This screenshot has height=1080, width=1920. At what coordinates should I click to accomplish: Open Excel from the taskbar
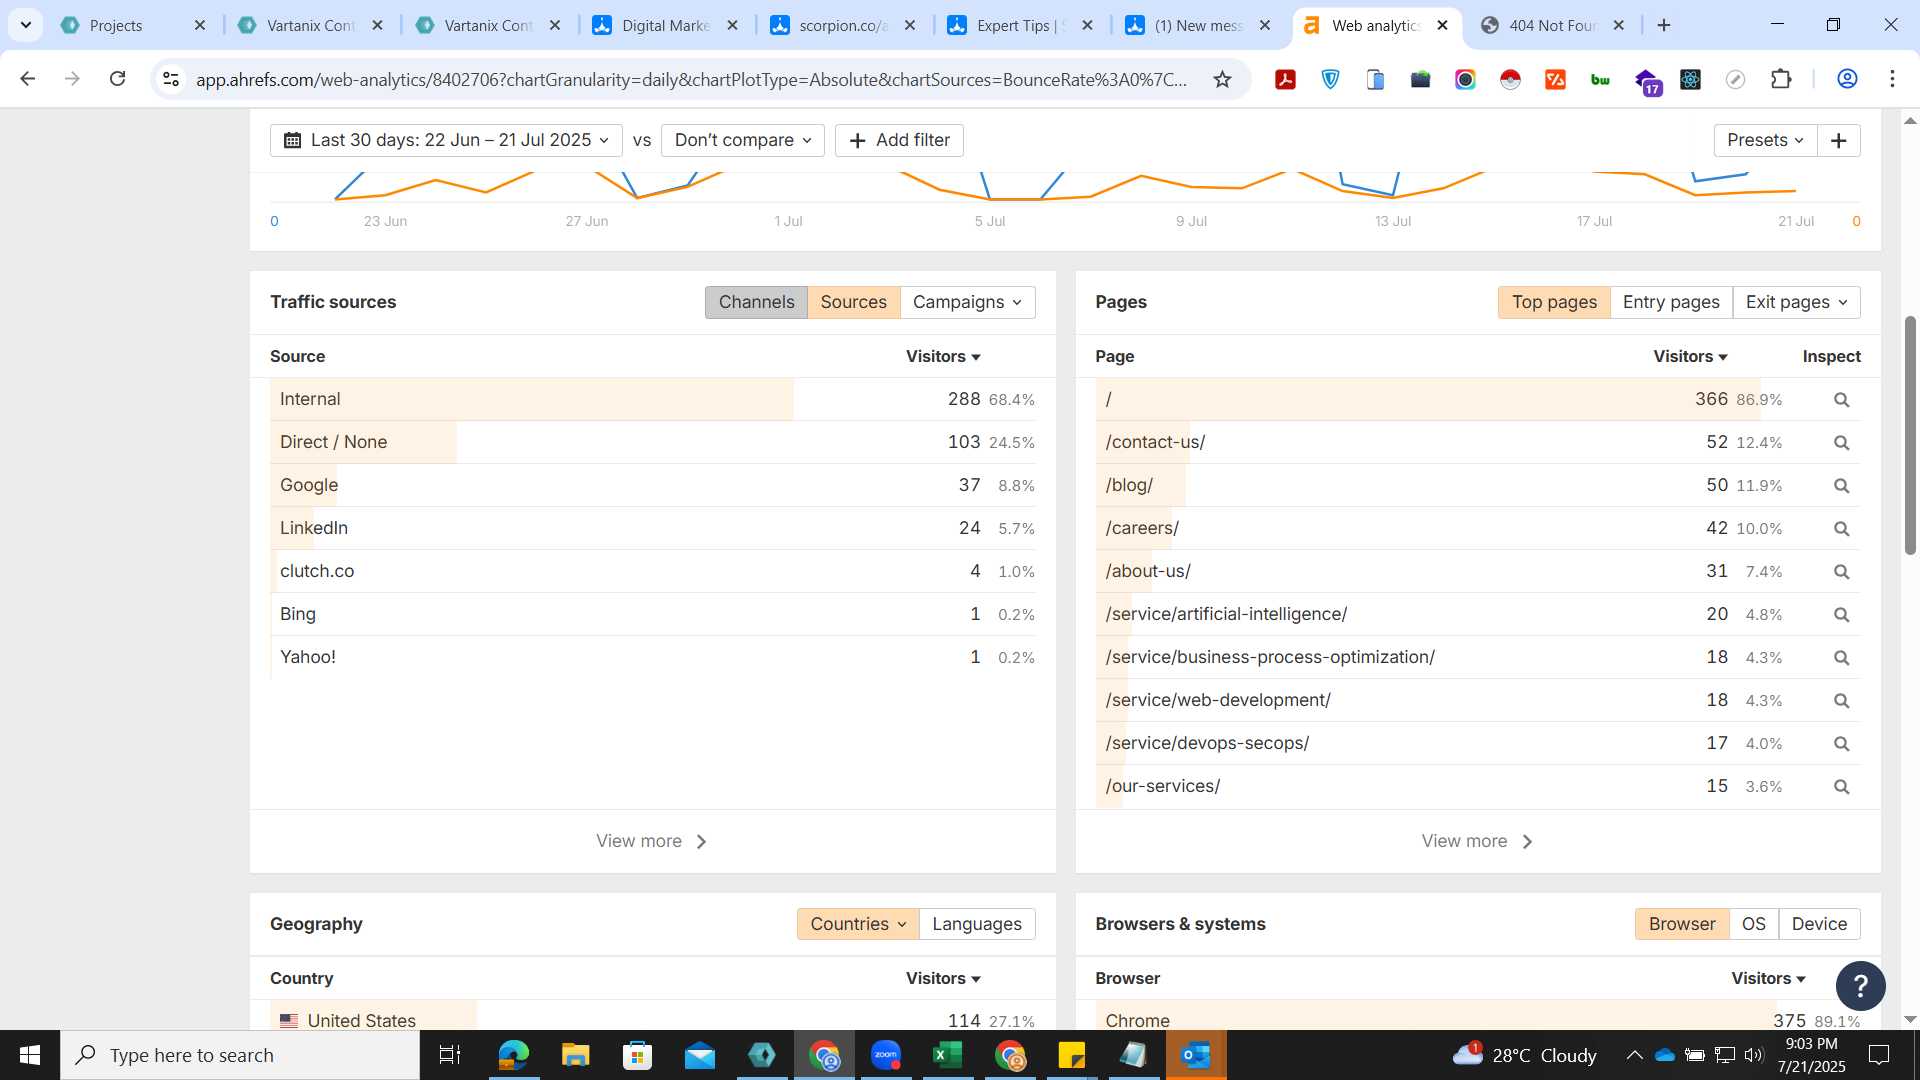[x=947, y=1055]
